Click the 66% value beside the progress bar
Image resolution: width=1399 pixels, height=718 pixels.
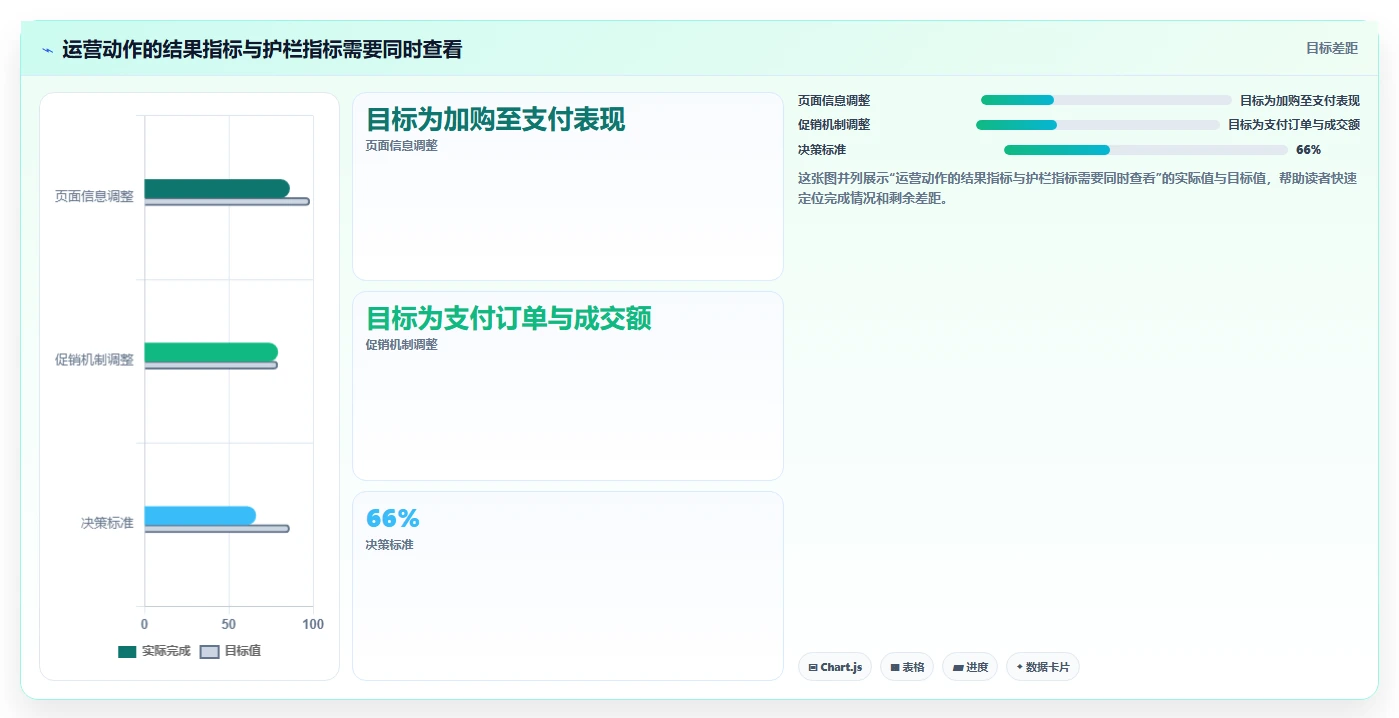(1308, 150)
